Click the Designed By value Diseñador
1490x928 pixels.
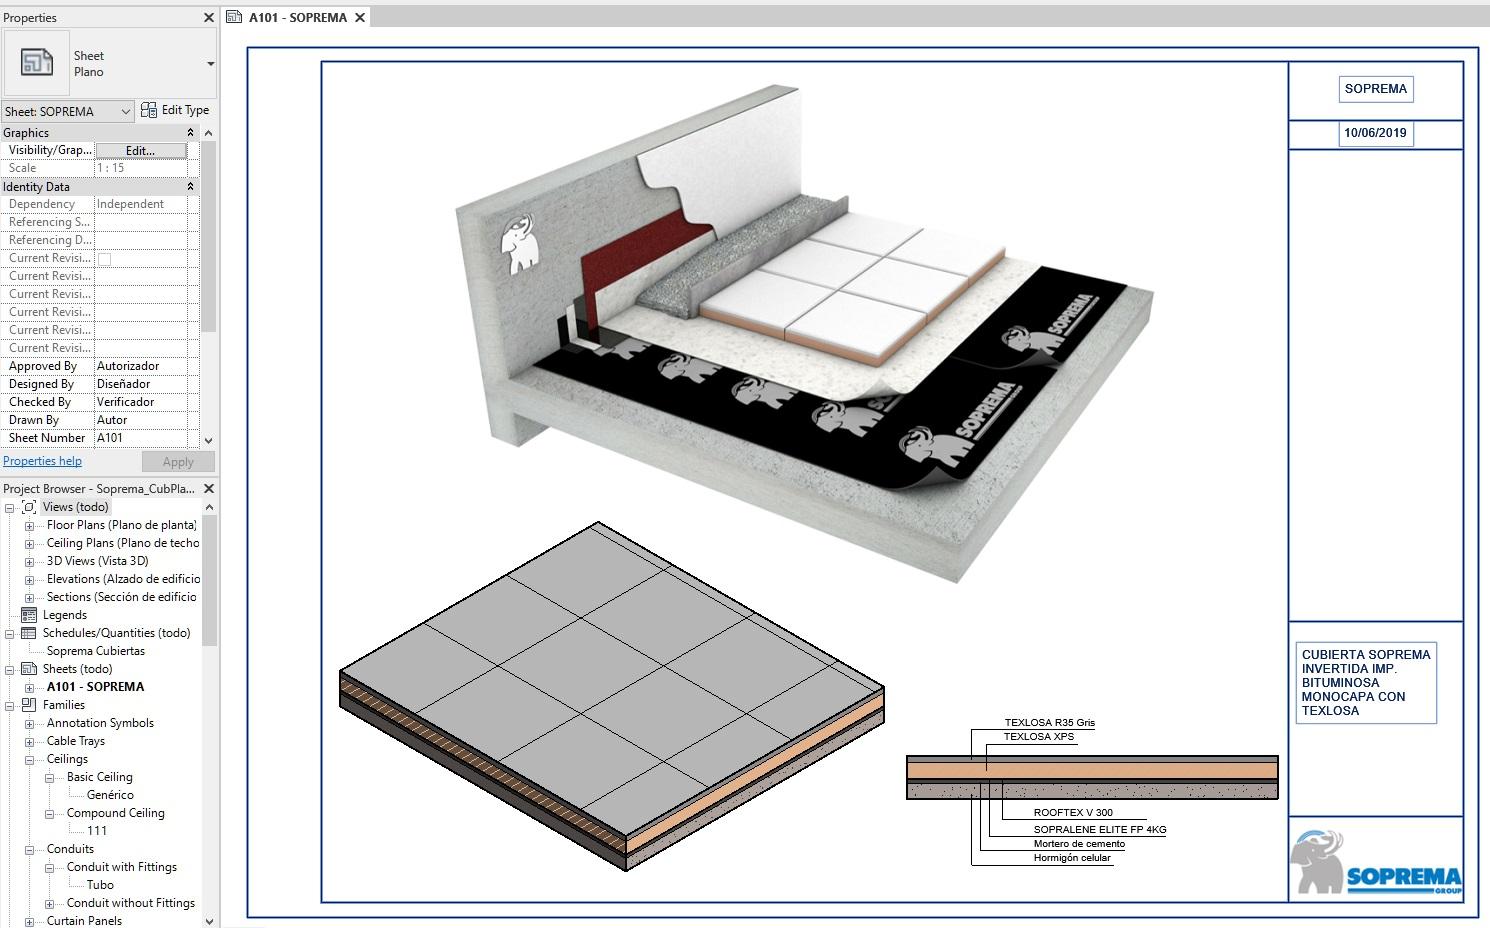tap(141, 384)
